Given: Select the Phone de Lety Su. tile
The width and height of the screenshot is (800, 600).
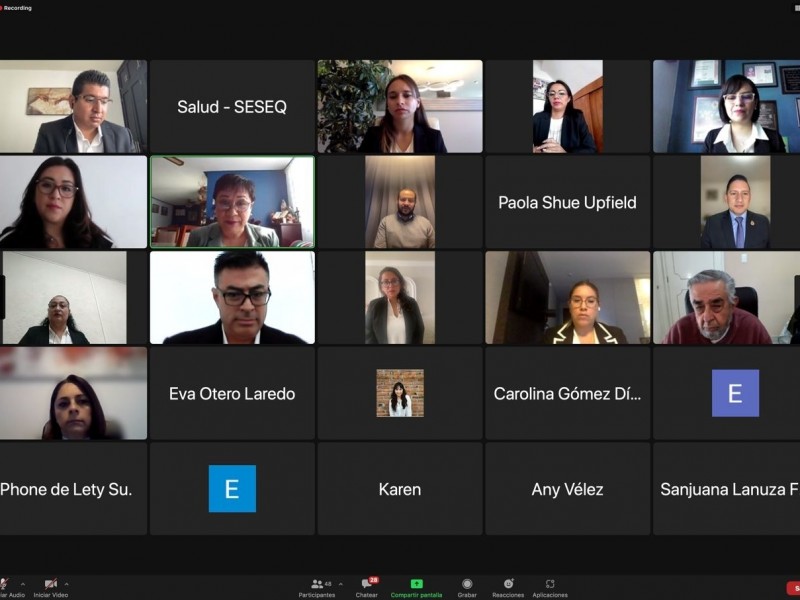Looking at the screenshot, I should [73, 489].
